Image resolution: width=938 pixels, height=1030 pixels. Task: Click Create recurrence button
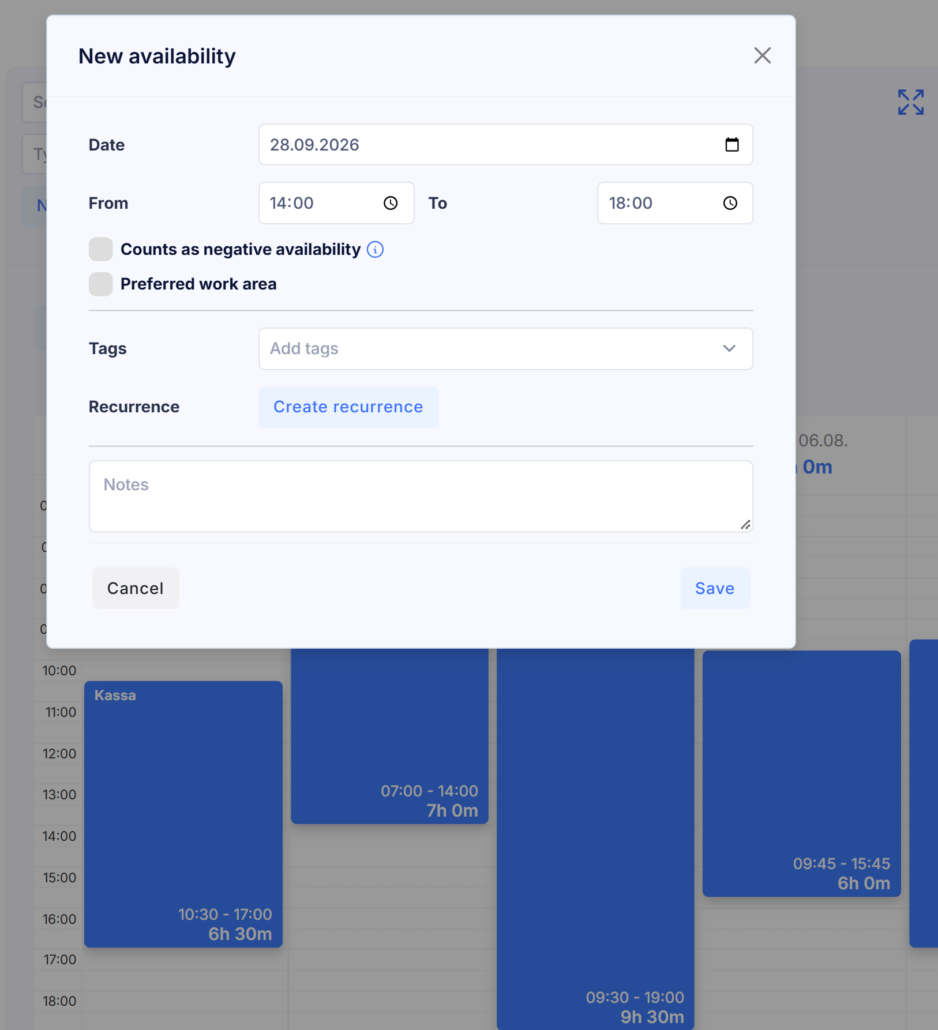(348, 407)
